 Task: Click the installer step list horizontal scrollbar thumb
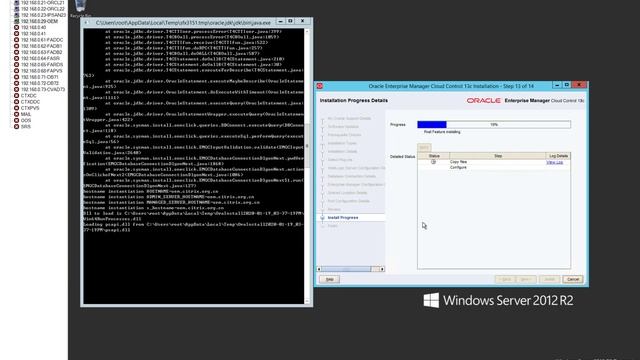click(347, 269)
